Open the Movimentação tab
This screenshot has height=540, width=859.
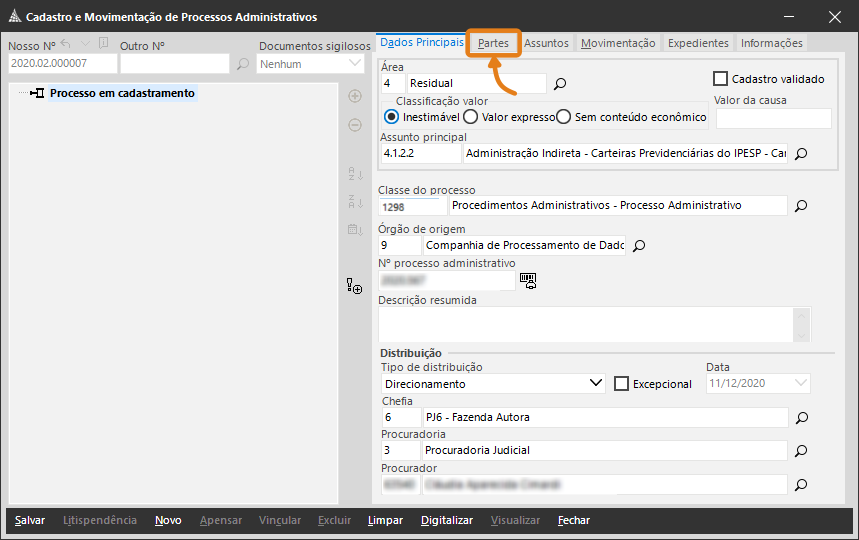pos(618,44)
